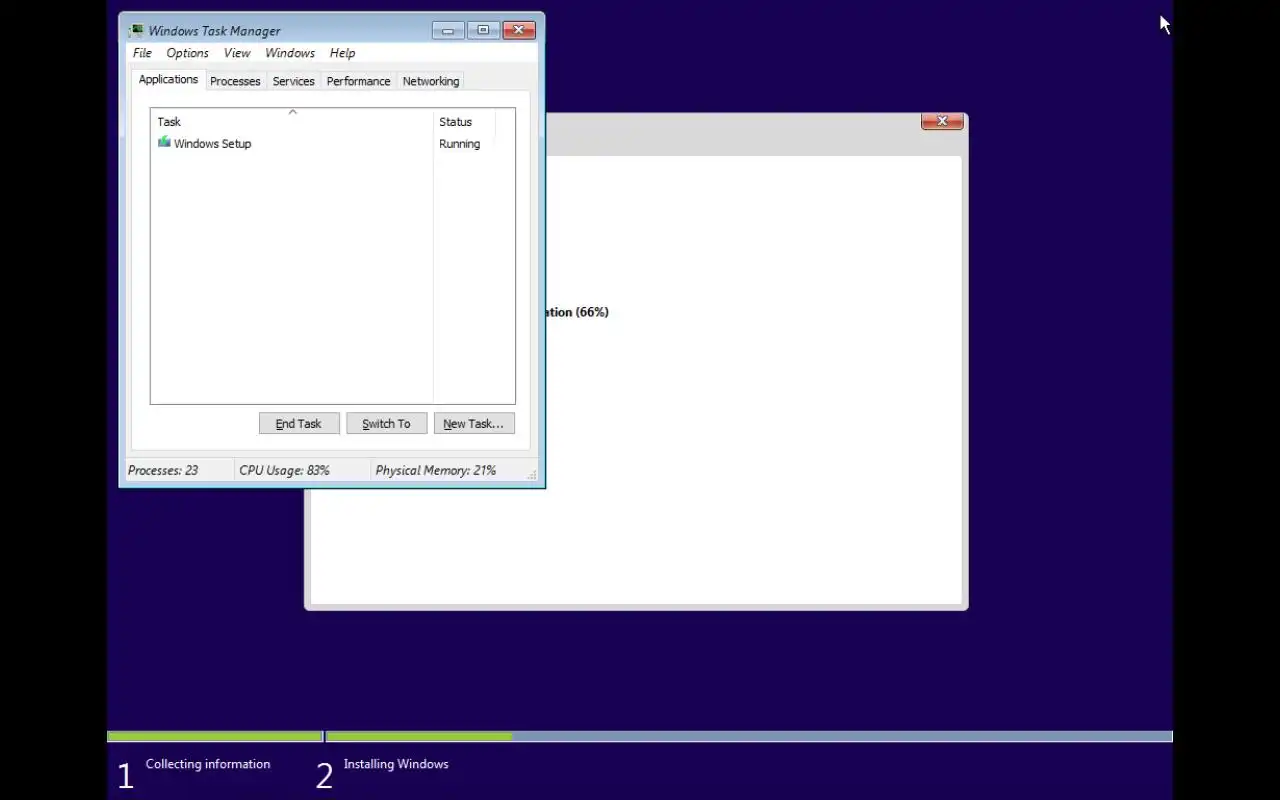The height and width of the screenshot is (800, 1280).
Task: Minimize the Windows Task Manager window
Action: pyautogui.click(x=448, y=30)
